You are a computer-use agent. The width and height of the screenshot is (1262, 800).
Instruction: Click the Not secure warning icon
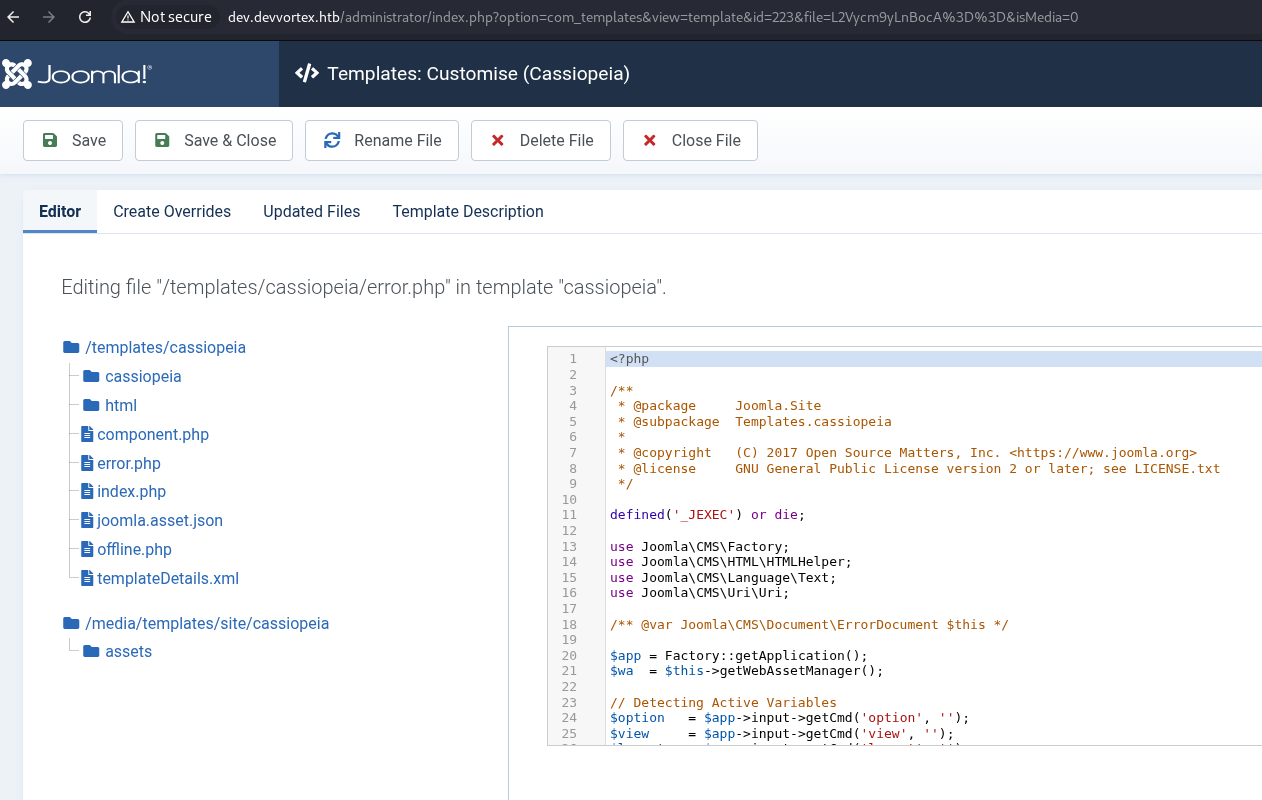127,17
